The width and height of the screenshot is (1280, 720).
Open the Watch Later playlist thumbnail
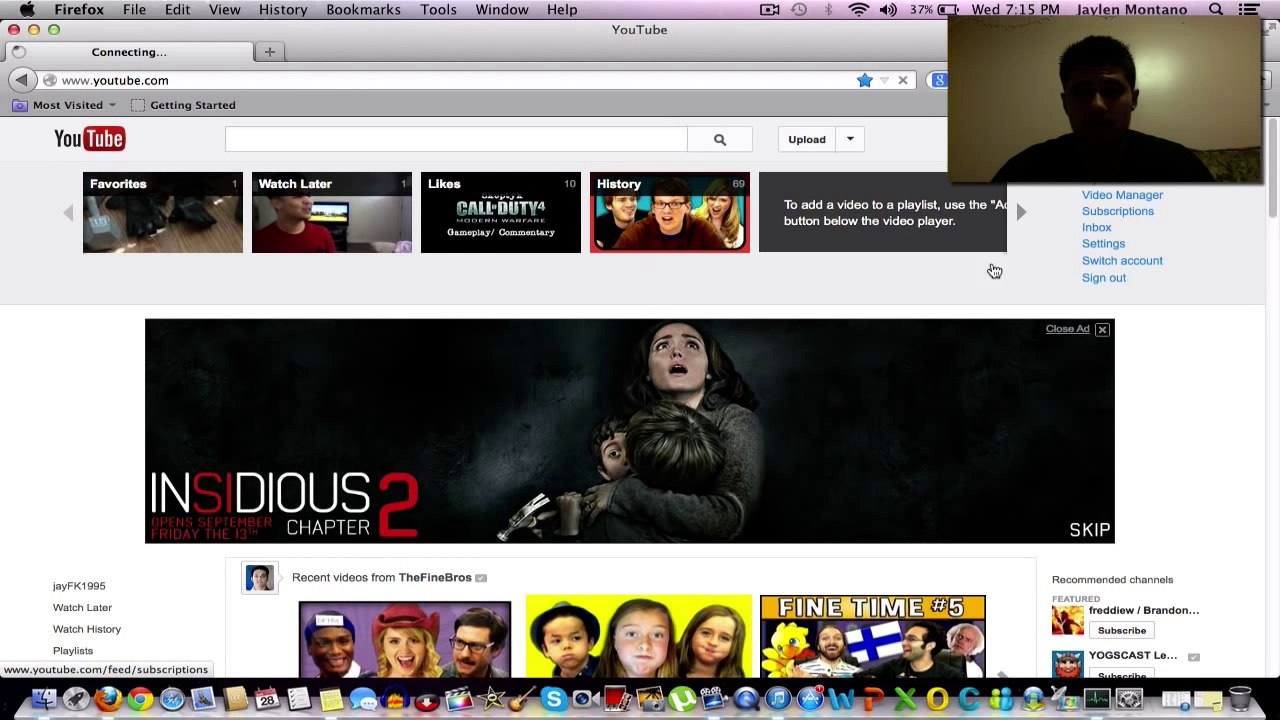pyautogui.click(x=332, y=212)
